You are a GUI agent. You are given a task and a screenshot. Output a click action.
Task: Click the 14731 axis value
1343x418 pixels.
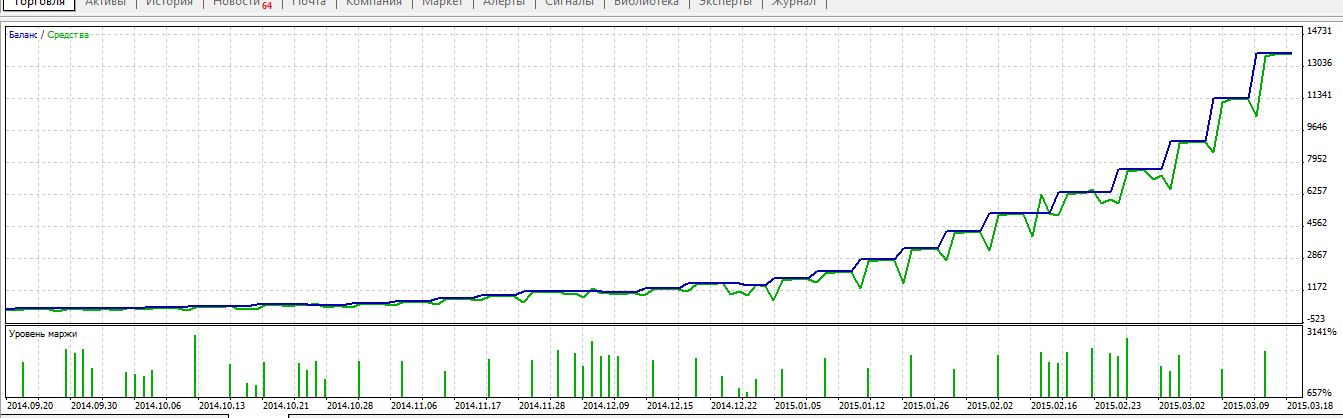[x=1320, y=31]
